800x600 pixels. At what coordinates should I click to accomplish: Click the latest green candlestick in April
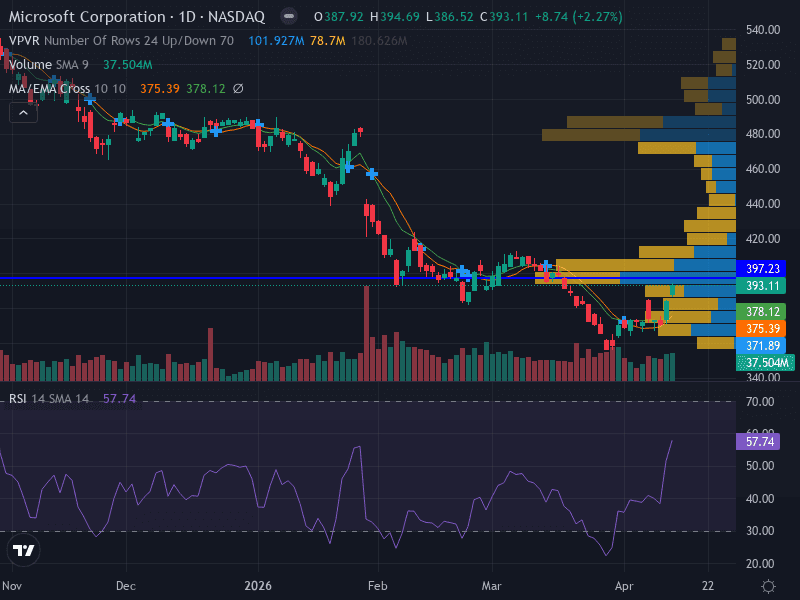(x=672, y=290)
